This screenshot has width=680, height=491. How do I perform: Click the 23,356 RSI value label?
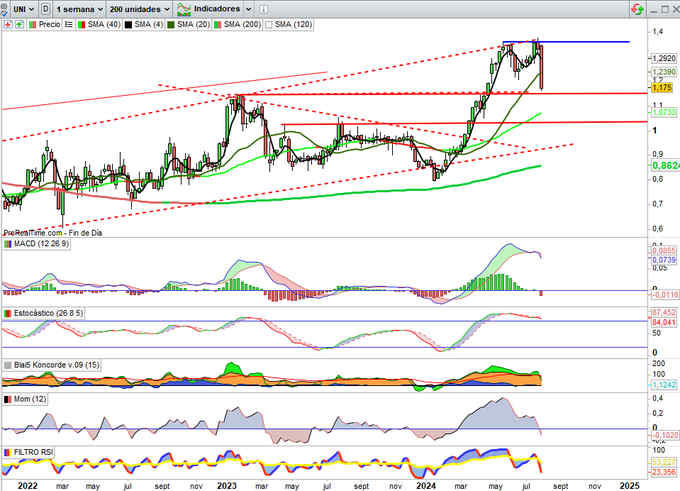664,472
